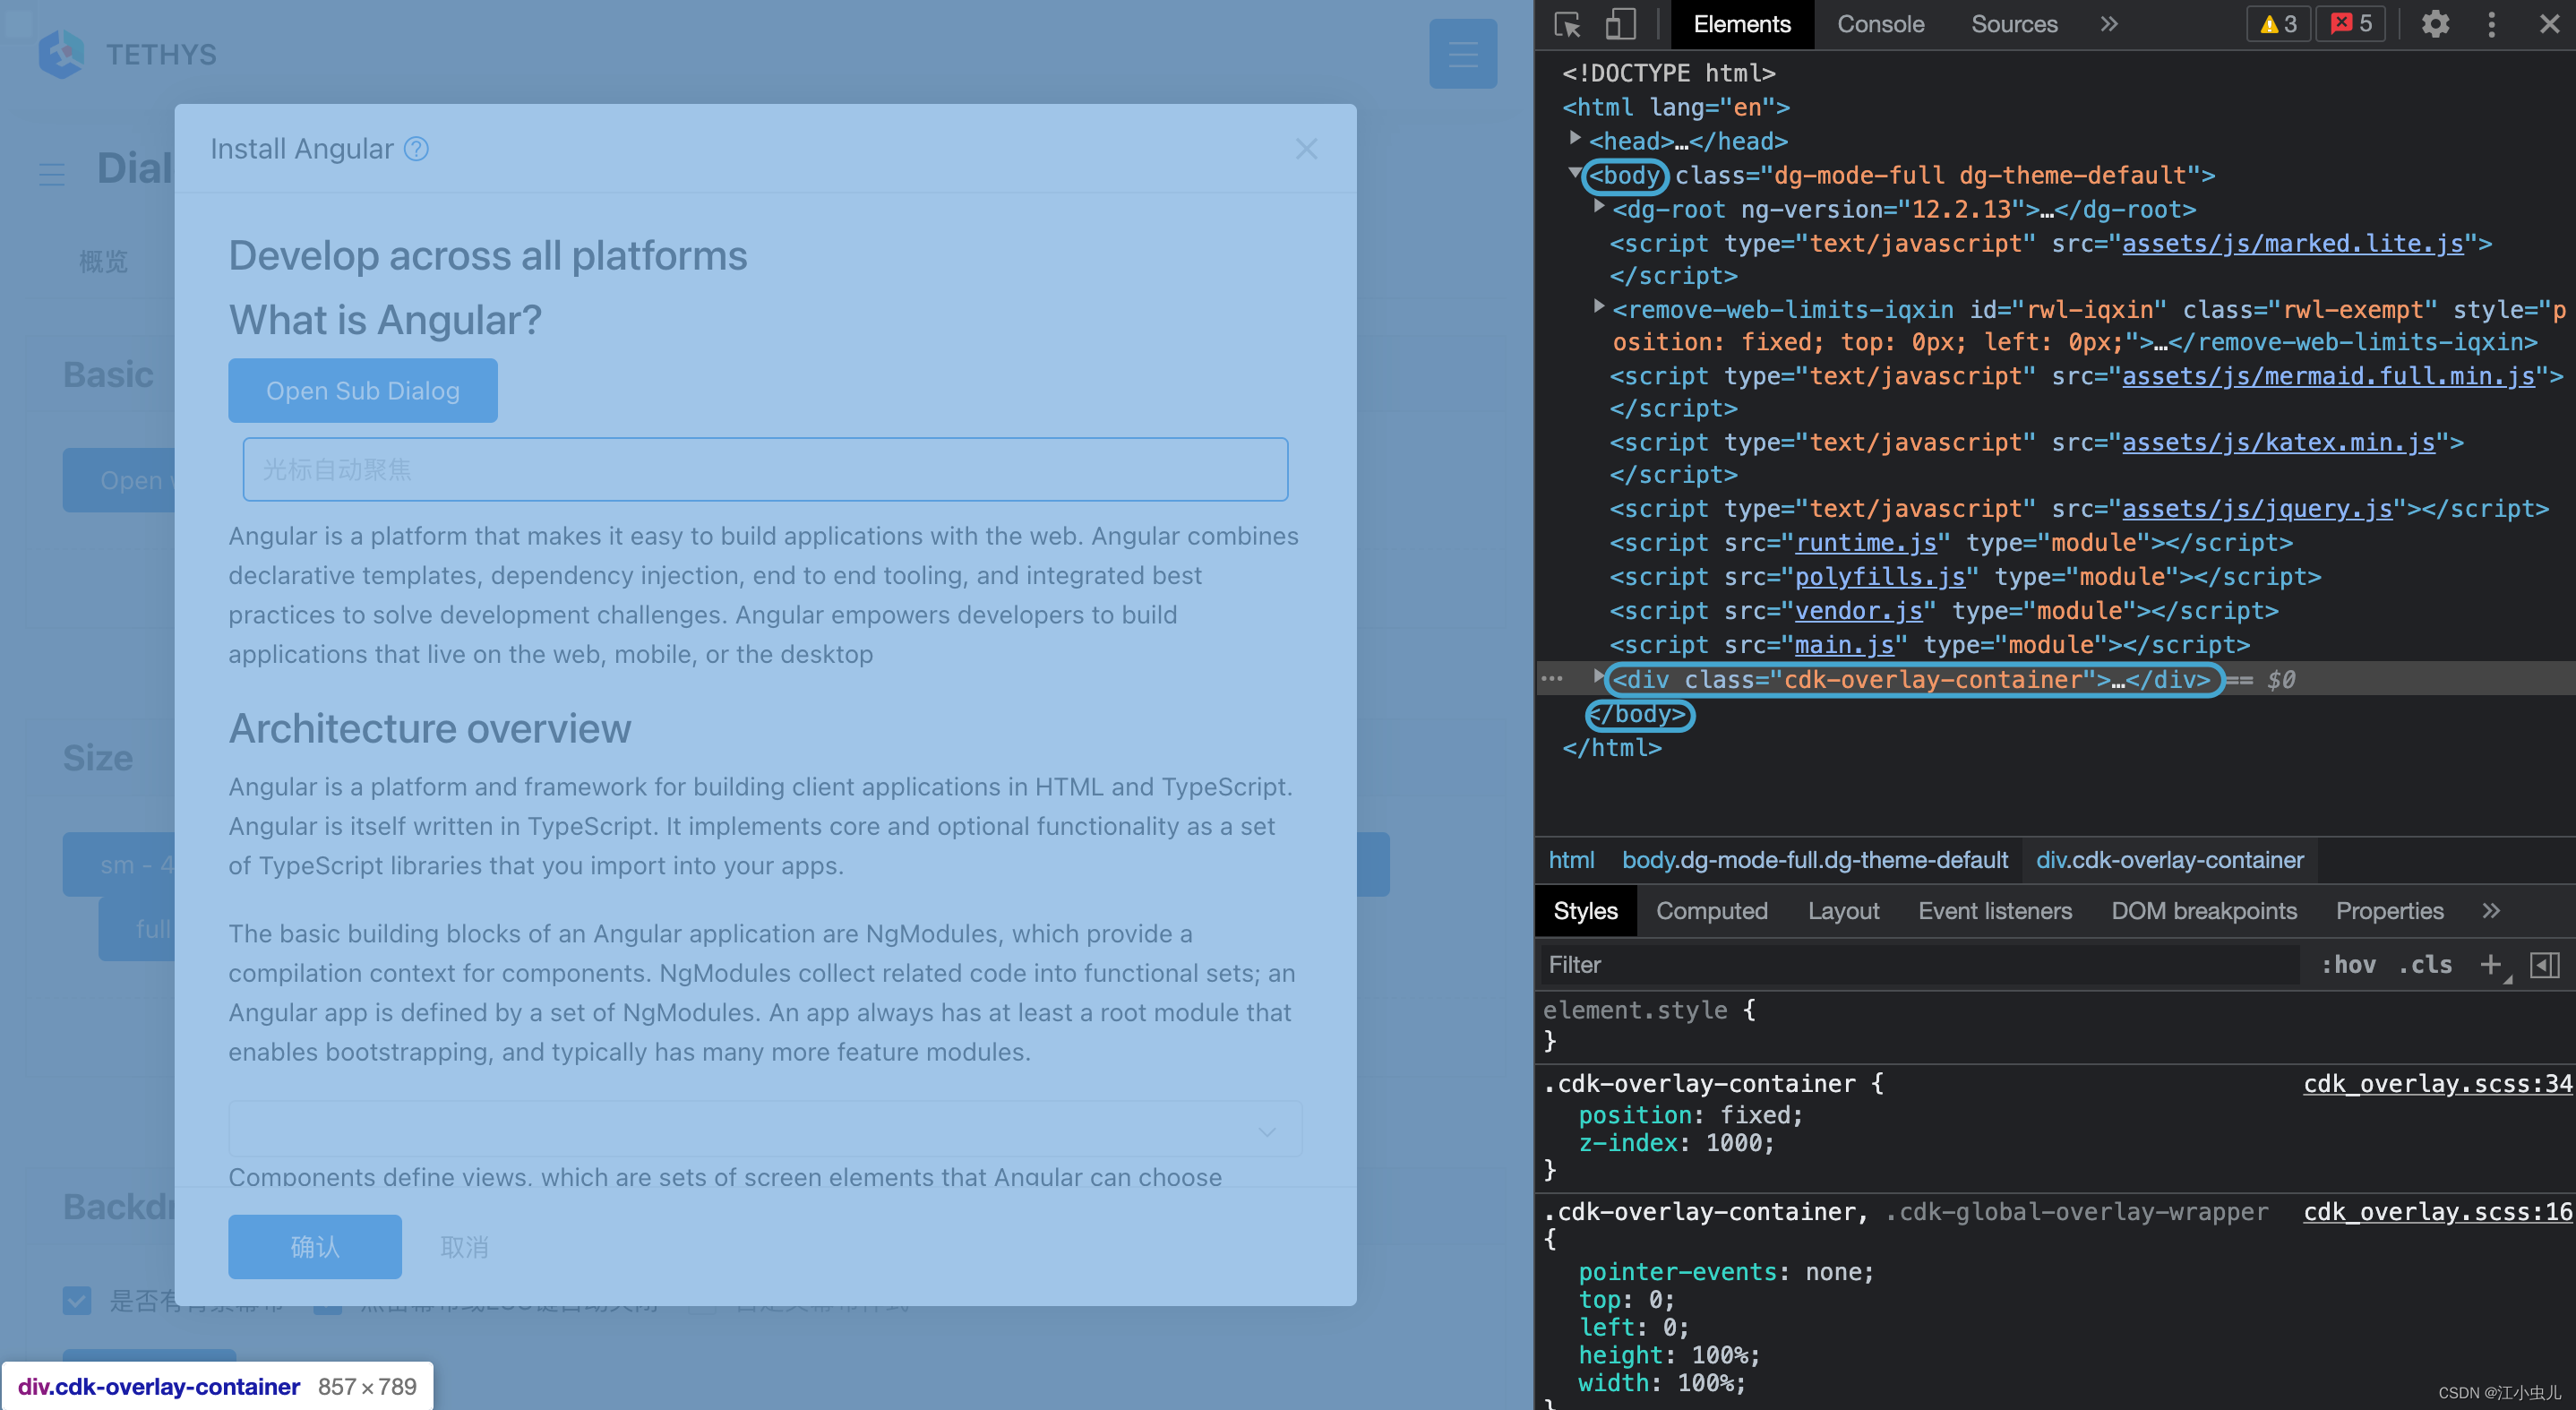Click the plus icon to add style rule

(2490, 964)
